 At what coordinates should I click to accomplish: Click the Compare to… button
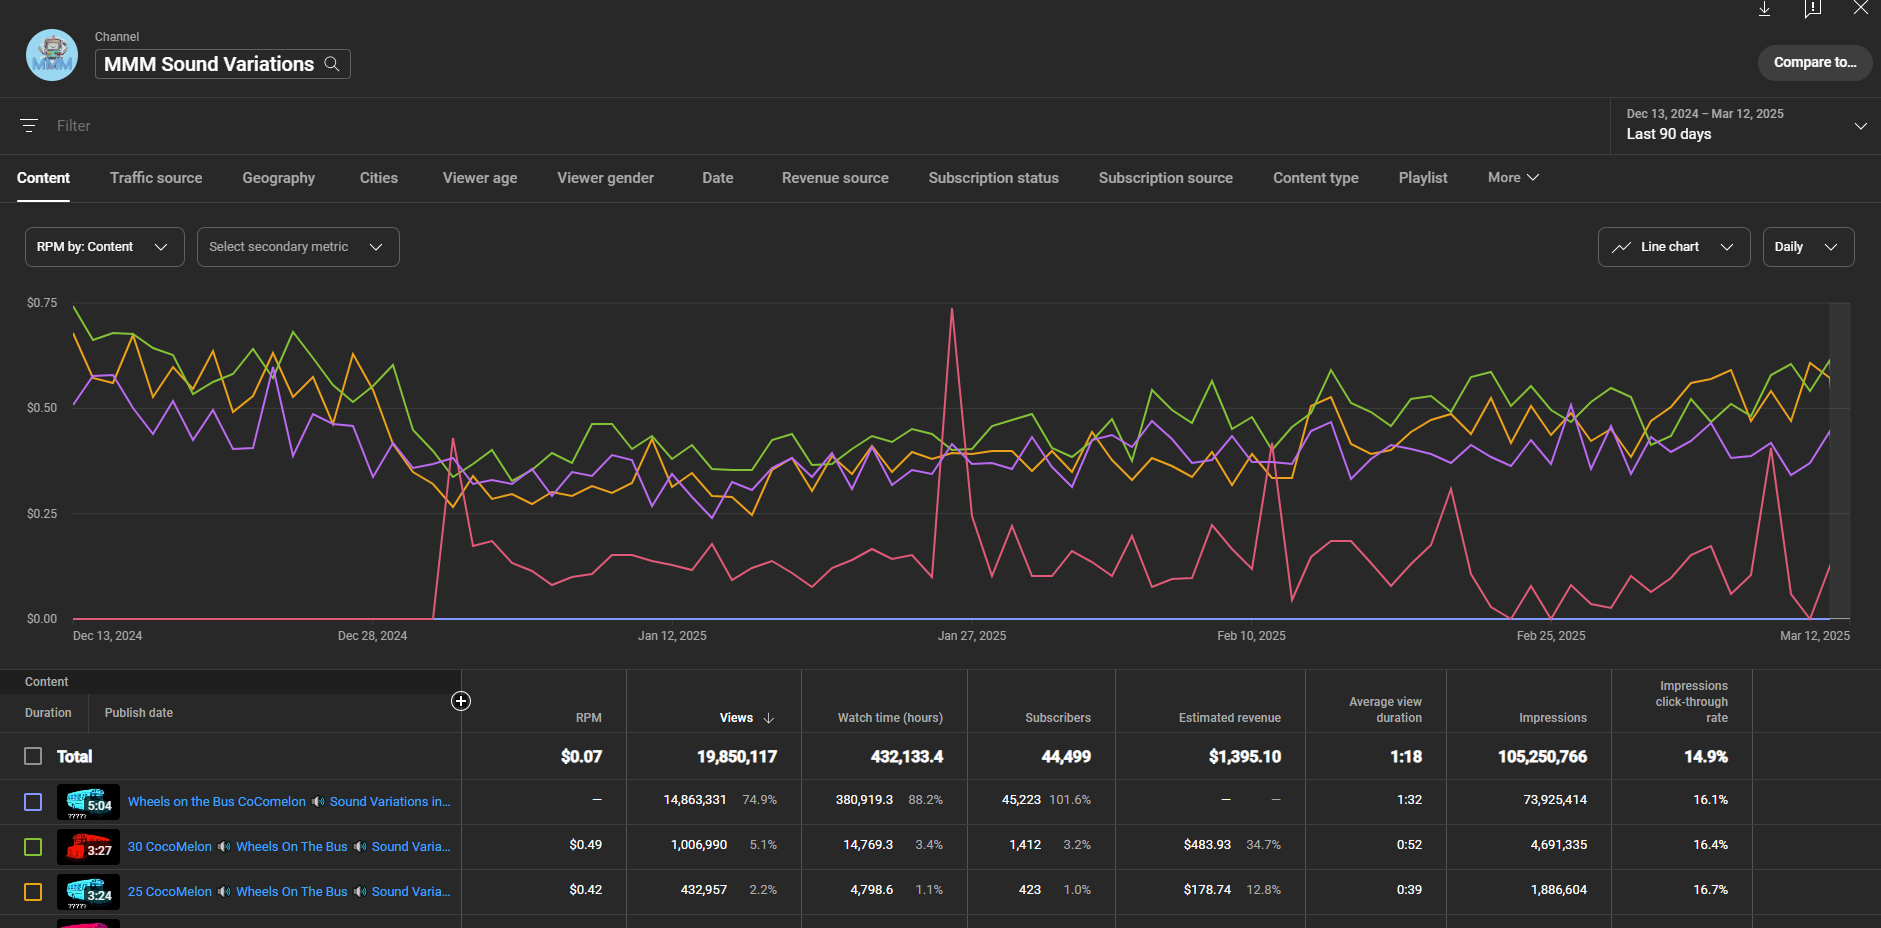[1814, 62]
